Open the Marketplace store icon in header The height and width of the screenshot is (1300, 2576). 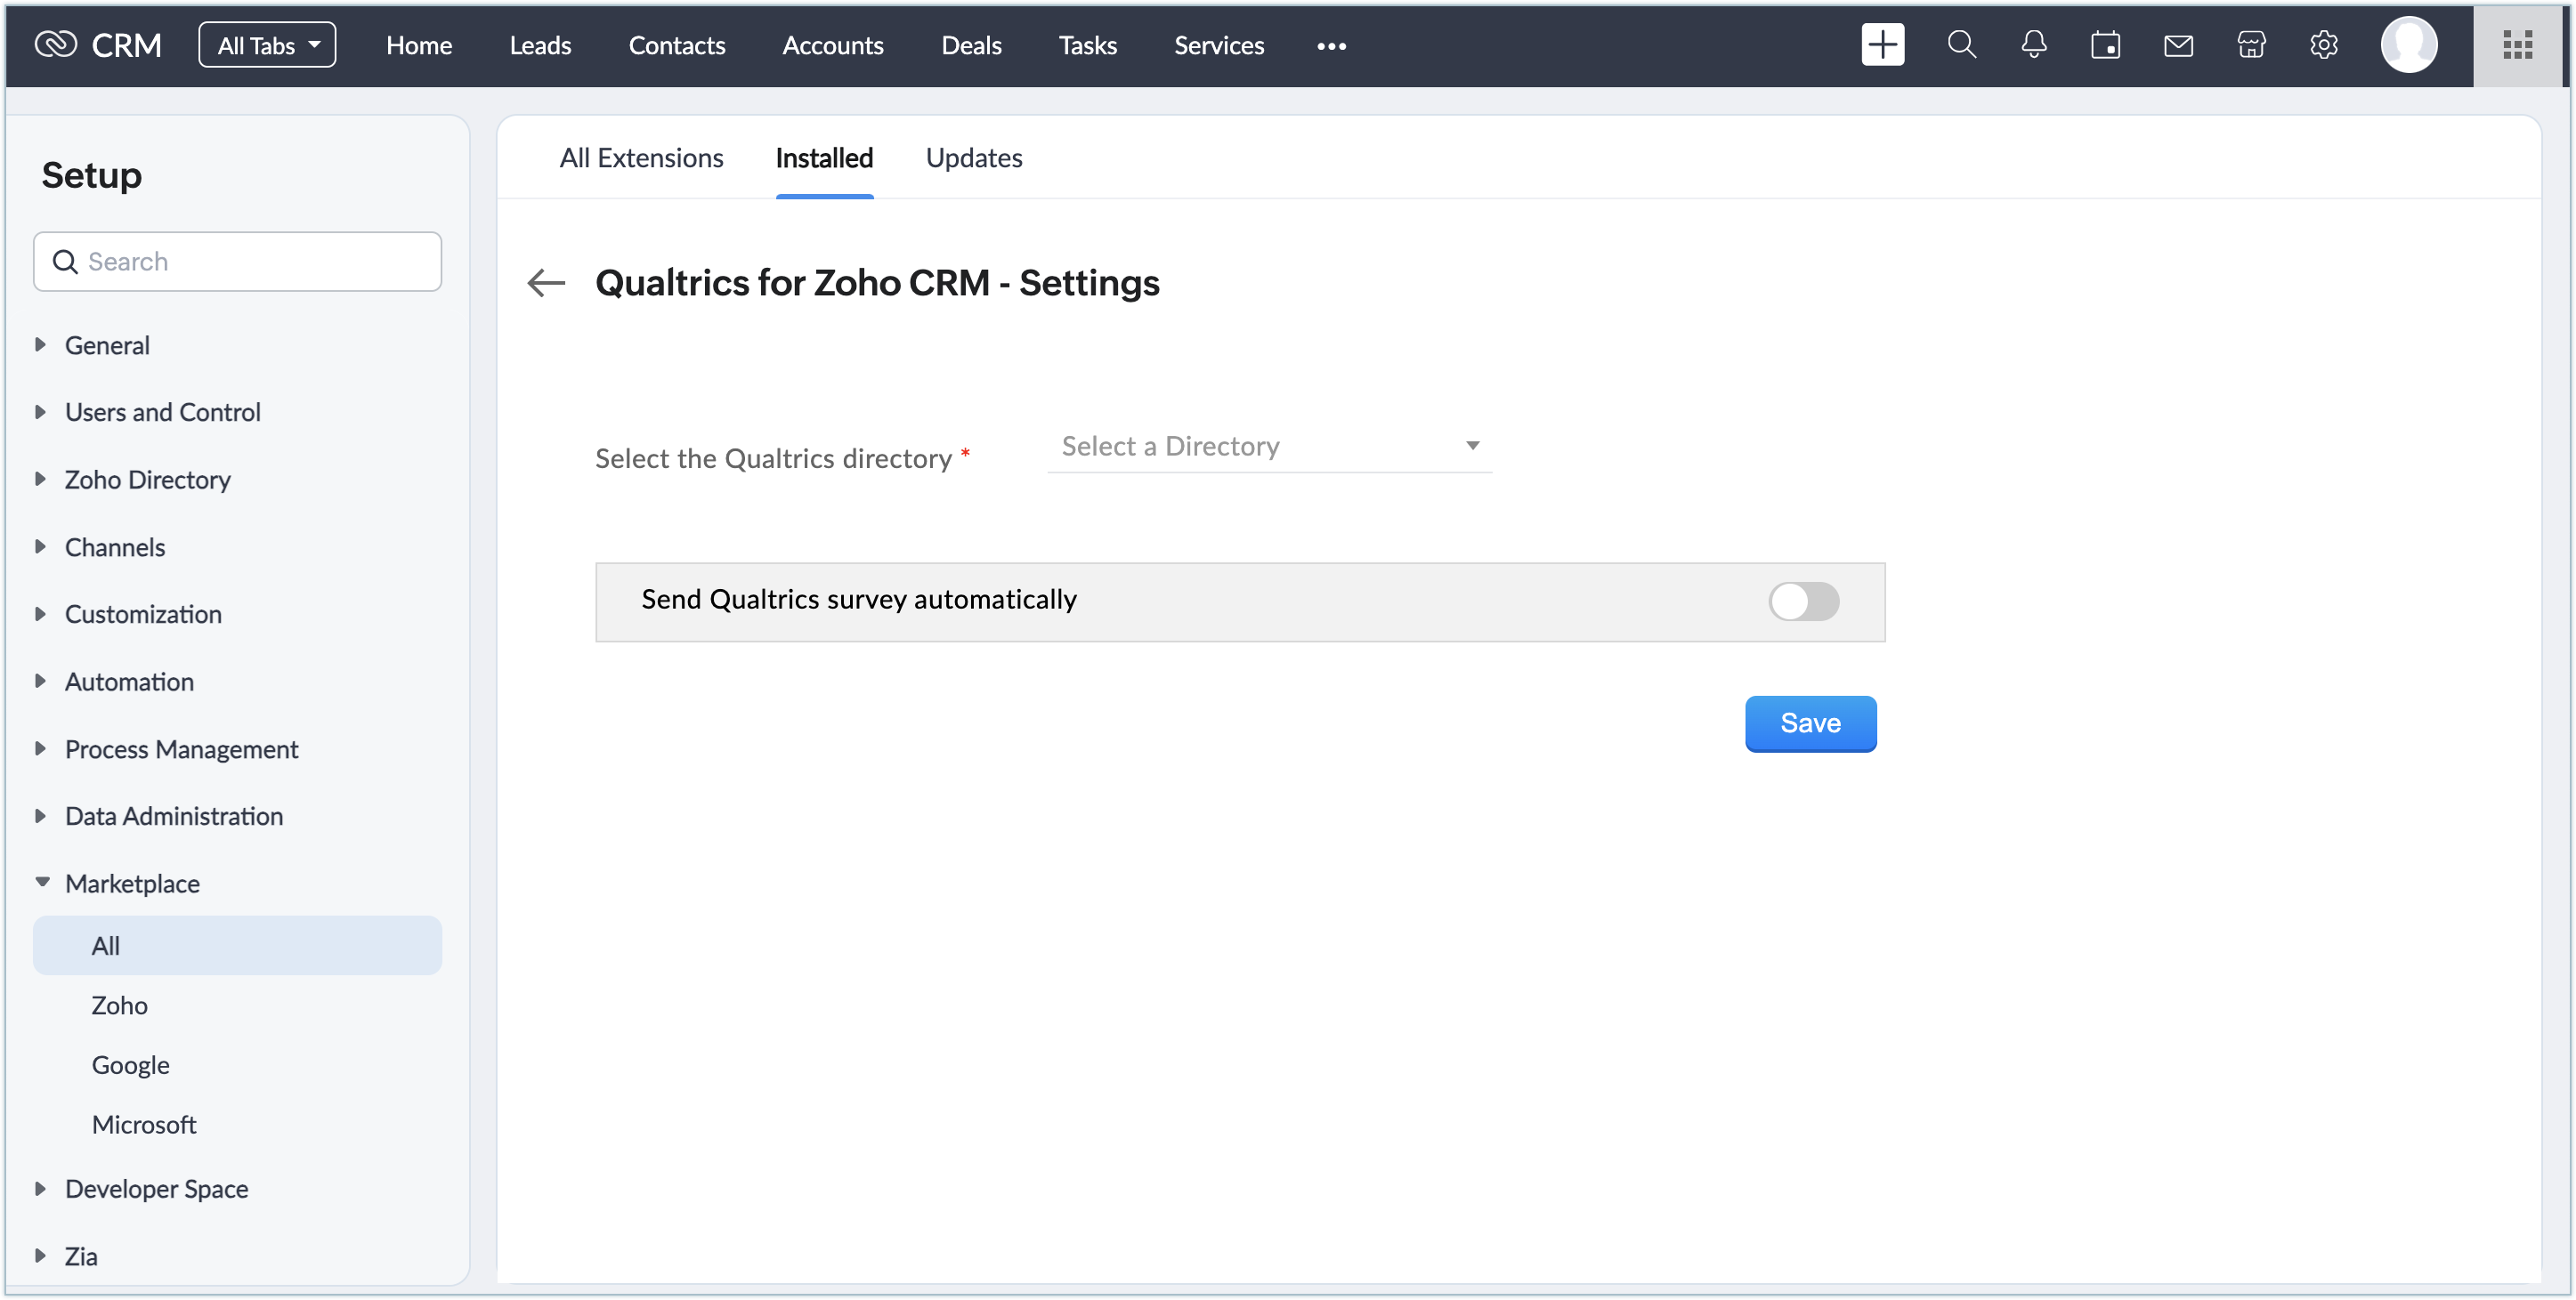tap(2251, 45)
